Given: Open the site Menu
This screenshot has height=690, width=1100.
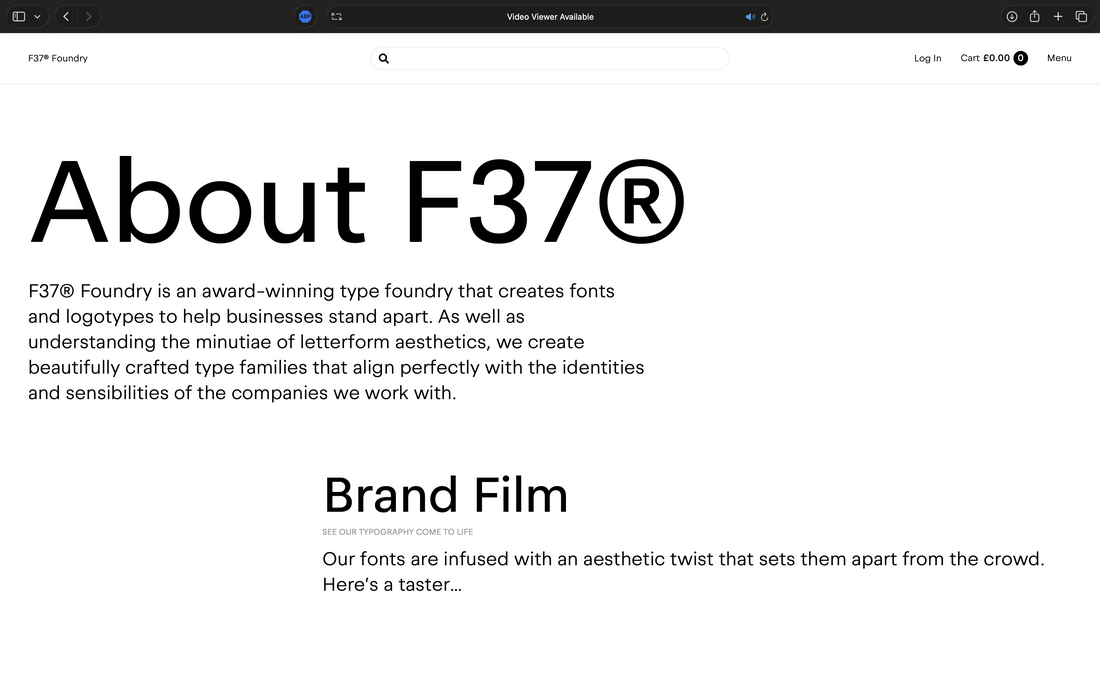Looking at the screenshot, I should click(x=1059, y=58).
